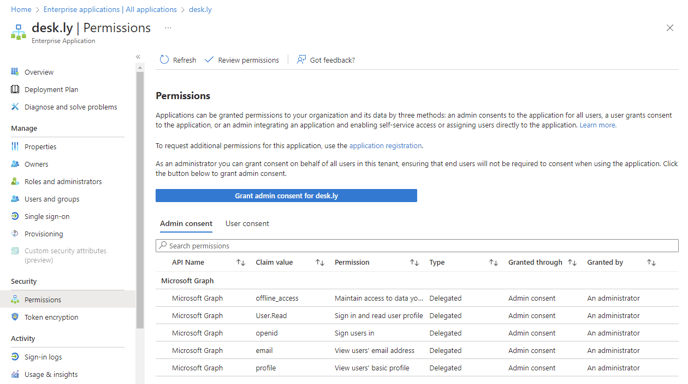Open the ellipsis more options menu
688x384 pixels.
tap(168, 28)
